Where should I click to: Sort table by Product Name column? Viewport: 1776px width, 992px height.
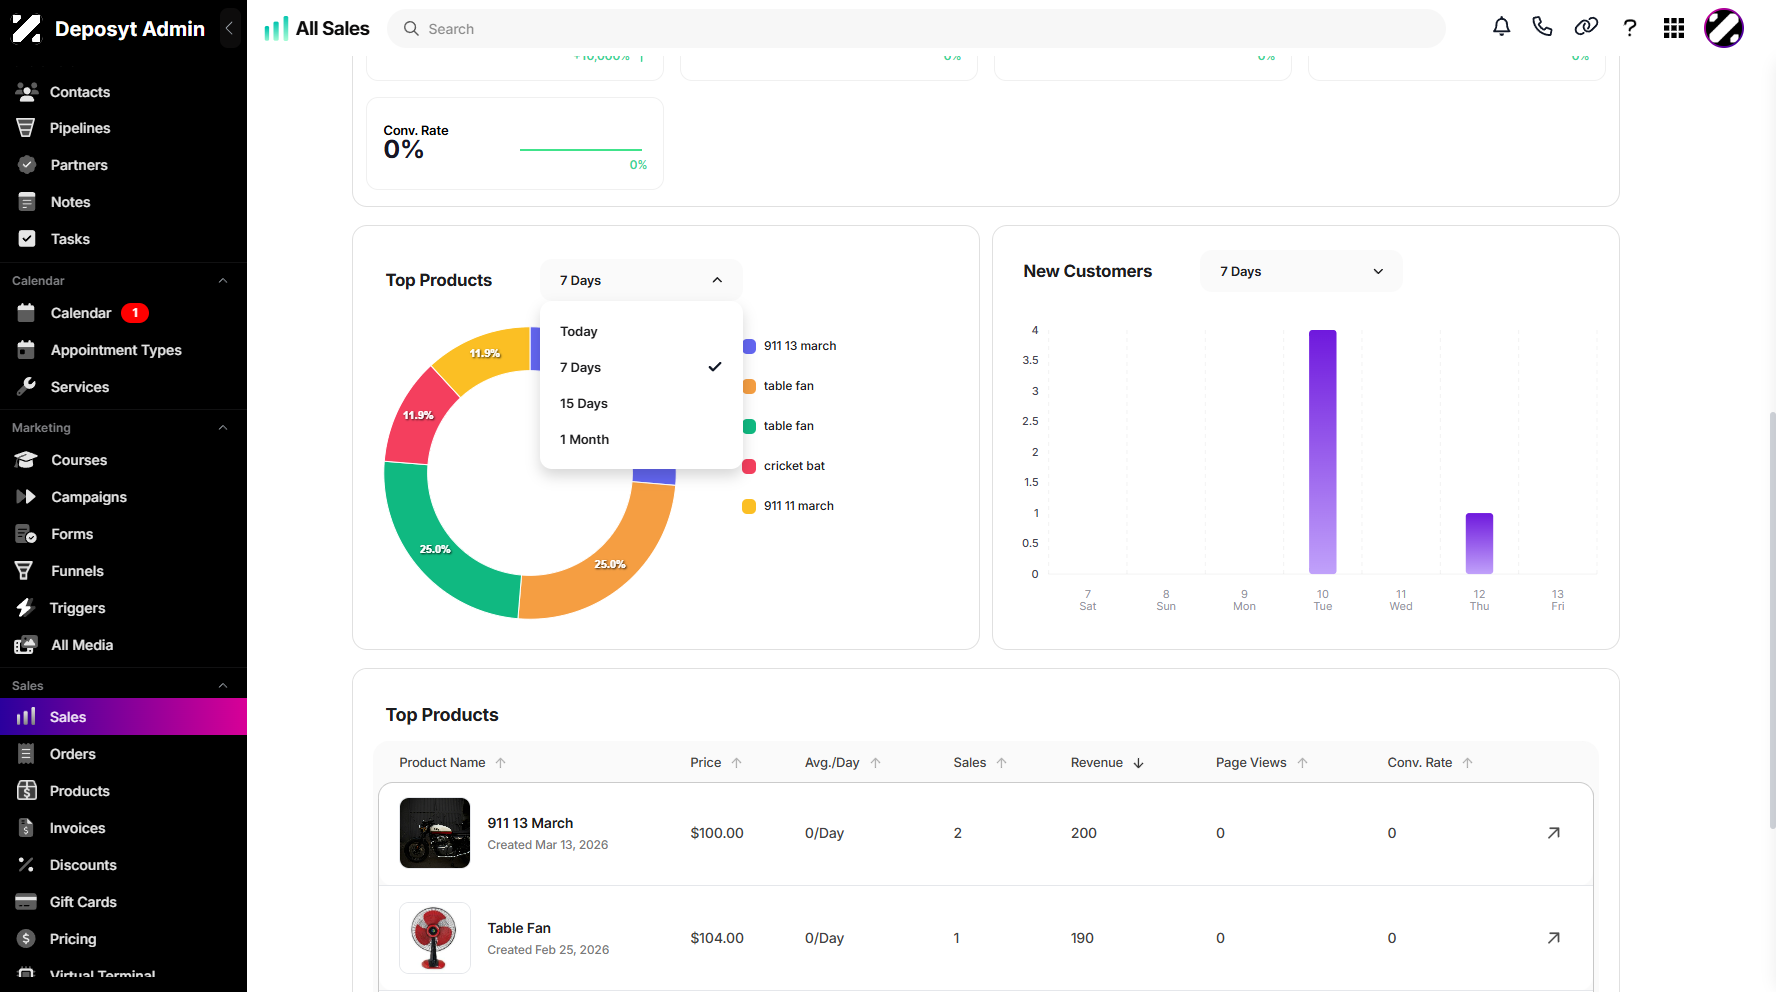(x=452, y=762)
